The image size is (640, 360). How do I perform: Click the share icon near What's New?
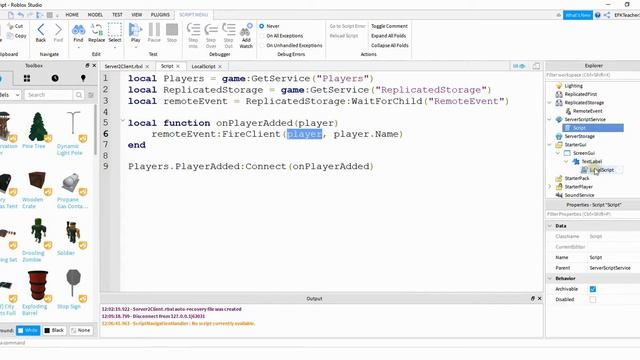pos(607,15)
